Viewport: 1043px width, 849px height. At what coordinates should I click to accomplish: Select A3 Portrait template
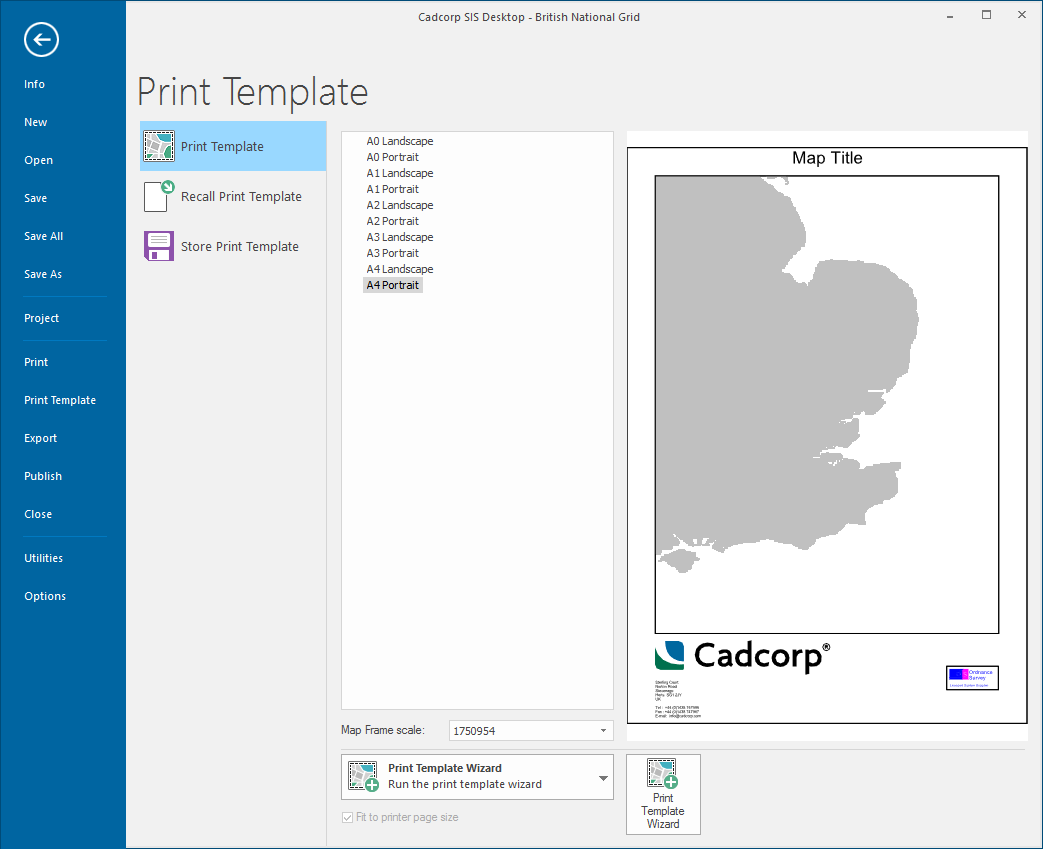pyautogui.click(x=392, y=253)
